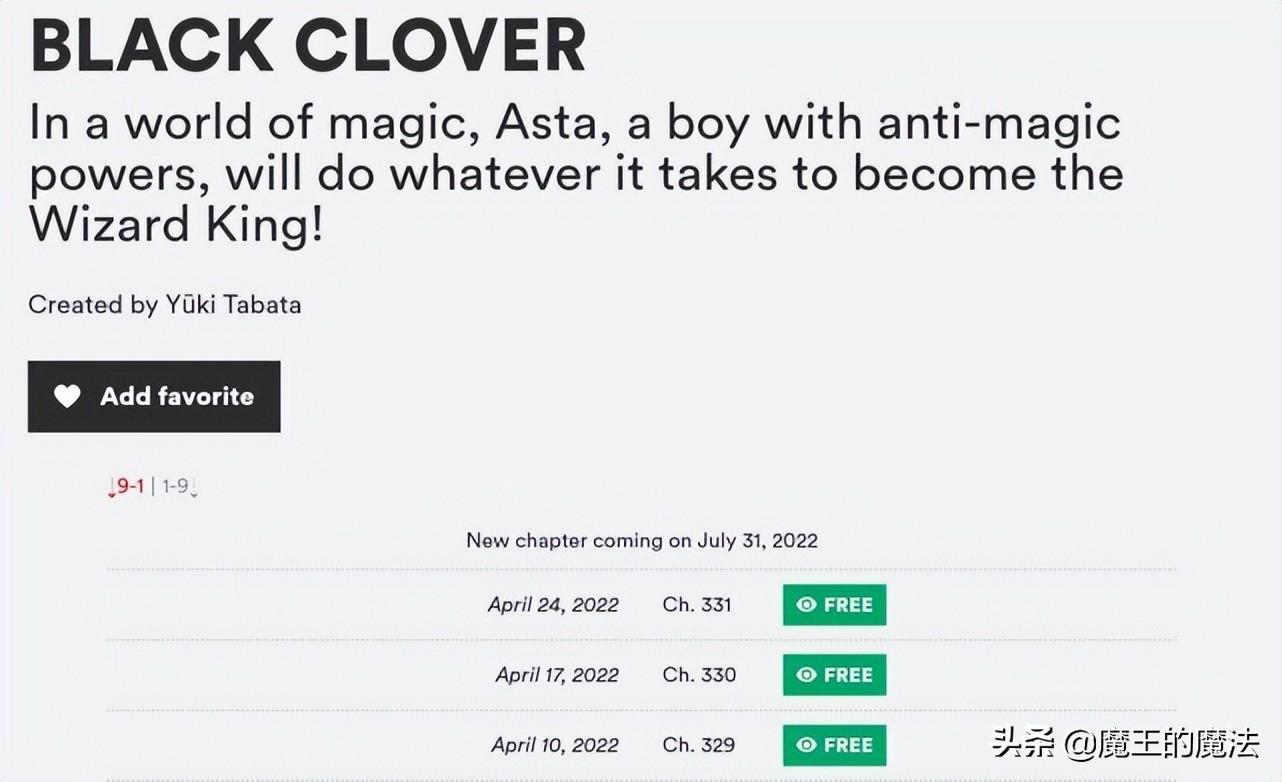Click the April 17, 2022 date
The height and width of the screenshot is (782, 1282).
tap(557, 675)
